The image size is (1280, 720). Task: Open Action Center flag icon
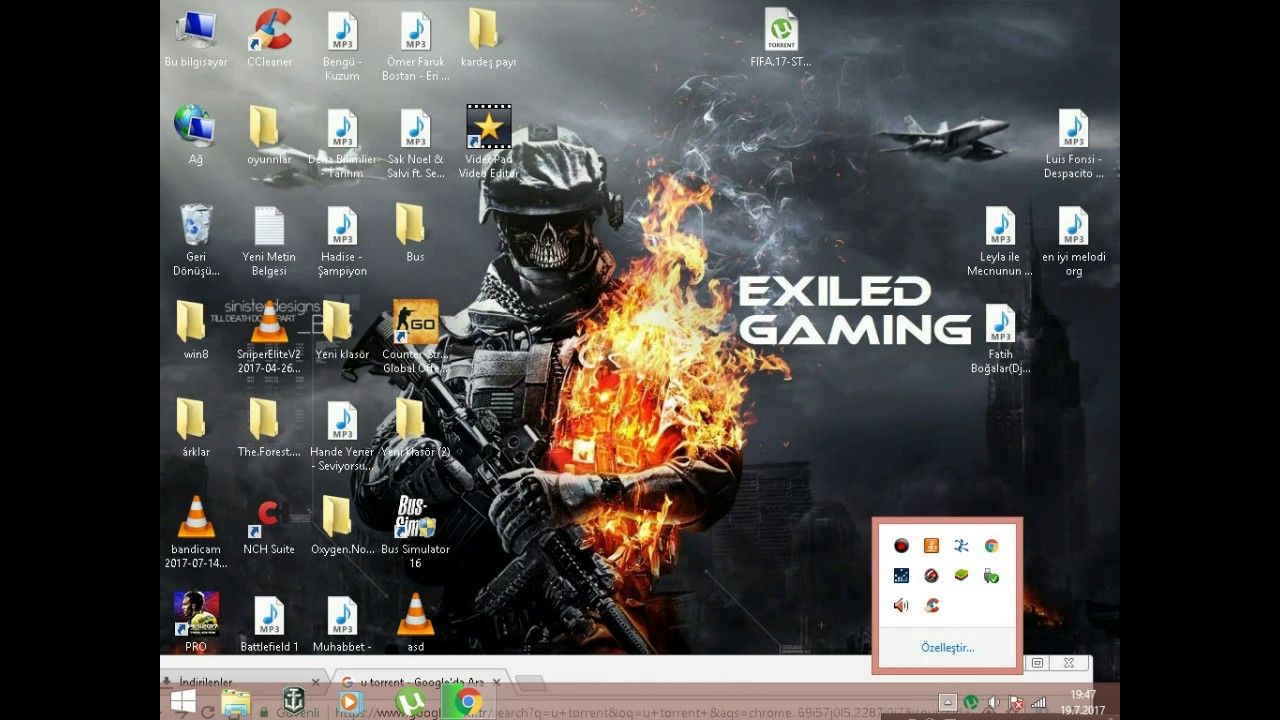1016,703
